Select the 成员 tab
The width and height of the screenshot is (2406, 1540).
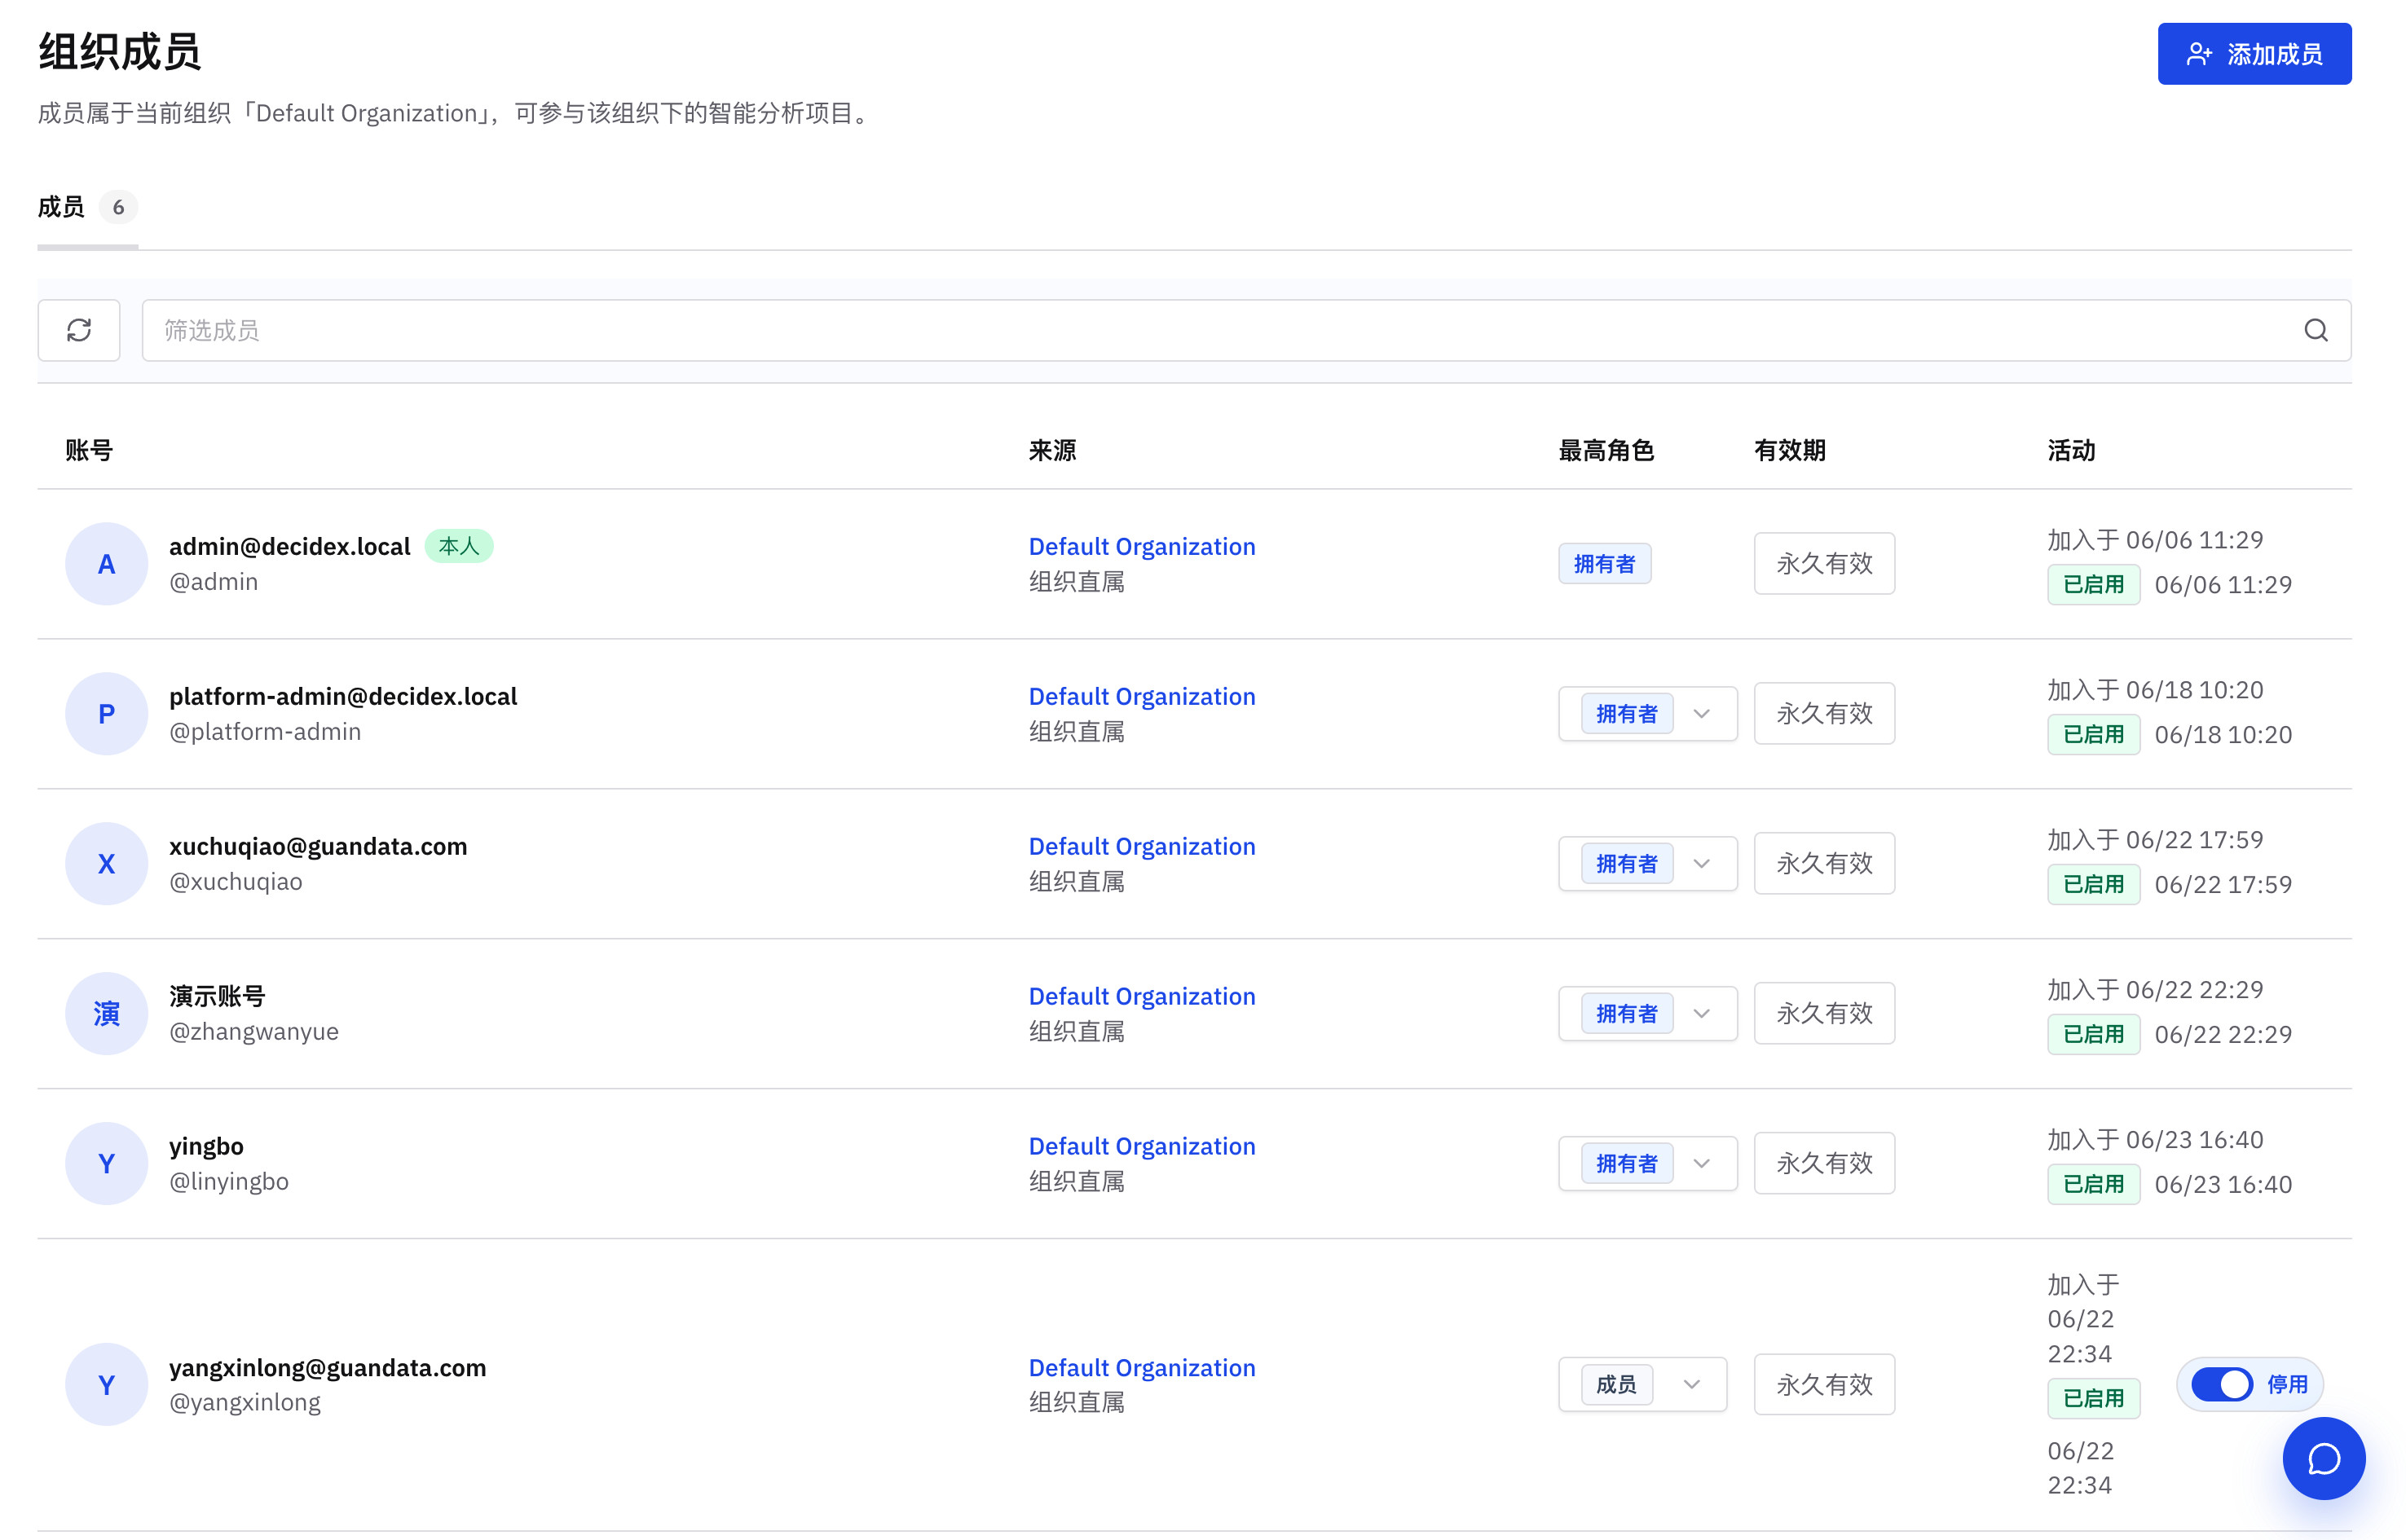click(x=87, y=207)
